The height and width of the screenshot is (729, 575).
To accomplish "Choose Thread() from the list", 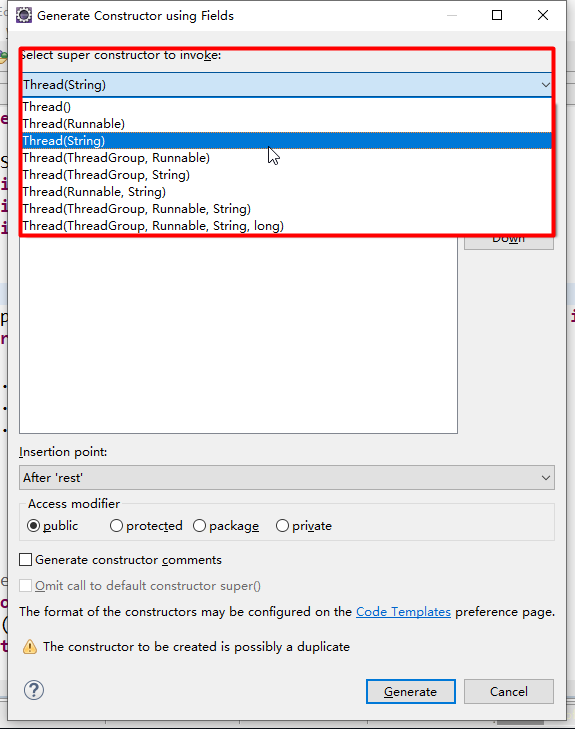I will point(287,107).
